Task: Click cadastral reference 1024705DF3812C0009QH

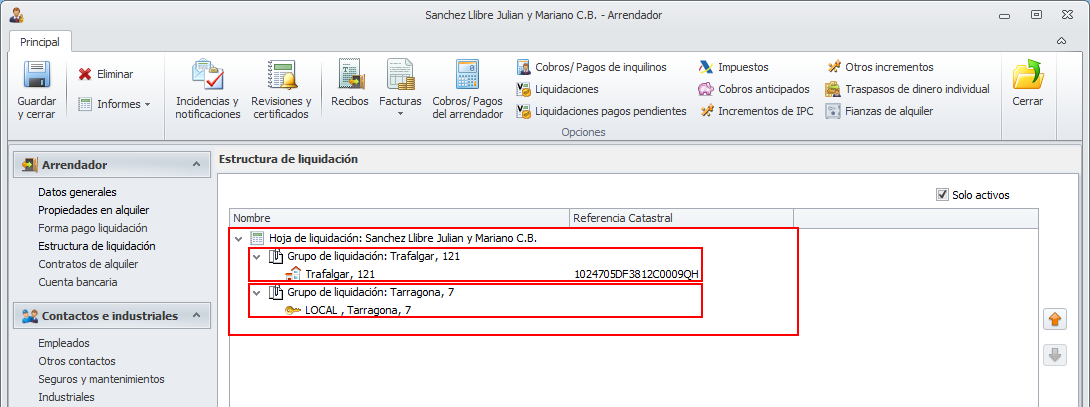Action: pyautogui.click(x=636, y=274)
